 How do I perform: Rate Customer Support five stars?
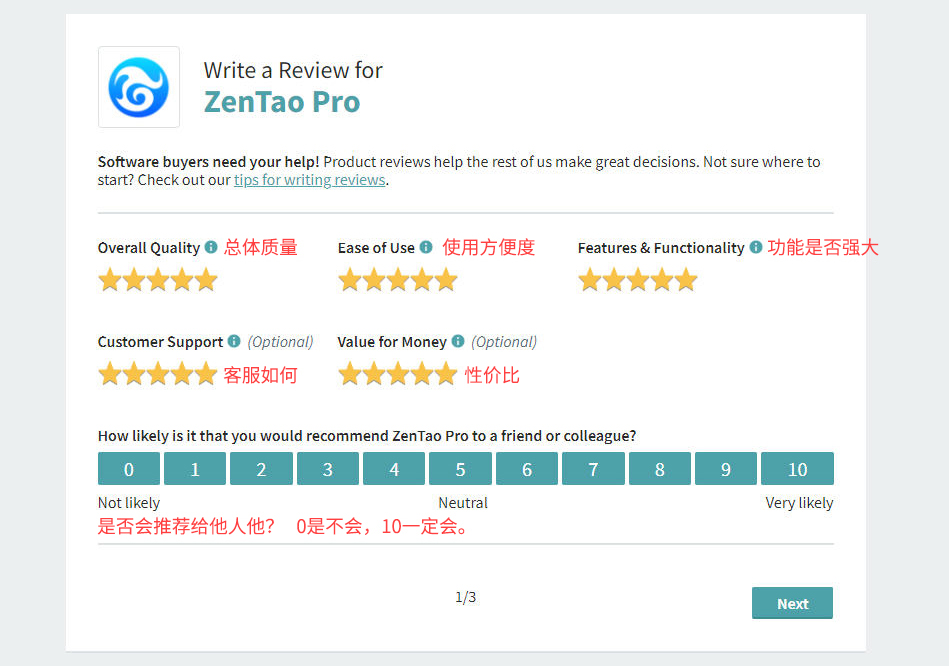pyautogui.click(x=206, y=374)
